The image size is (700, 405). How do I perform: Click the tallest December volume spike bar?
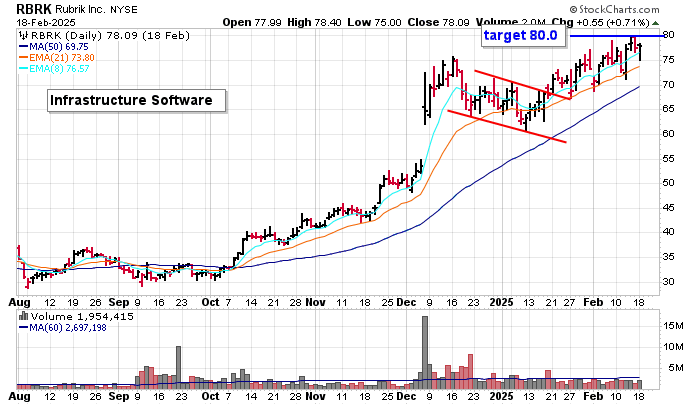[x=425, y=352]
